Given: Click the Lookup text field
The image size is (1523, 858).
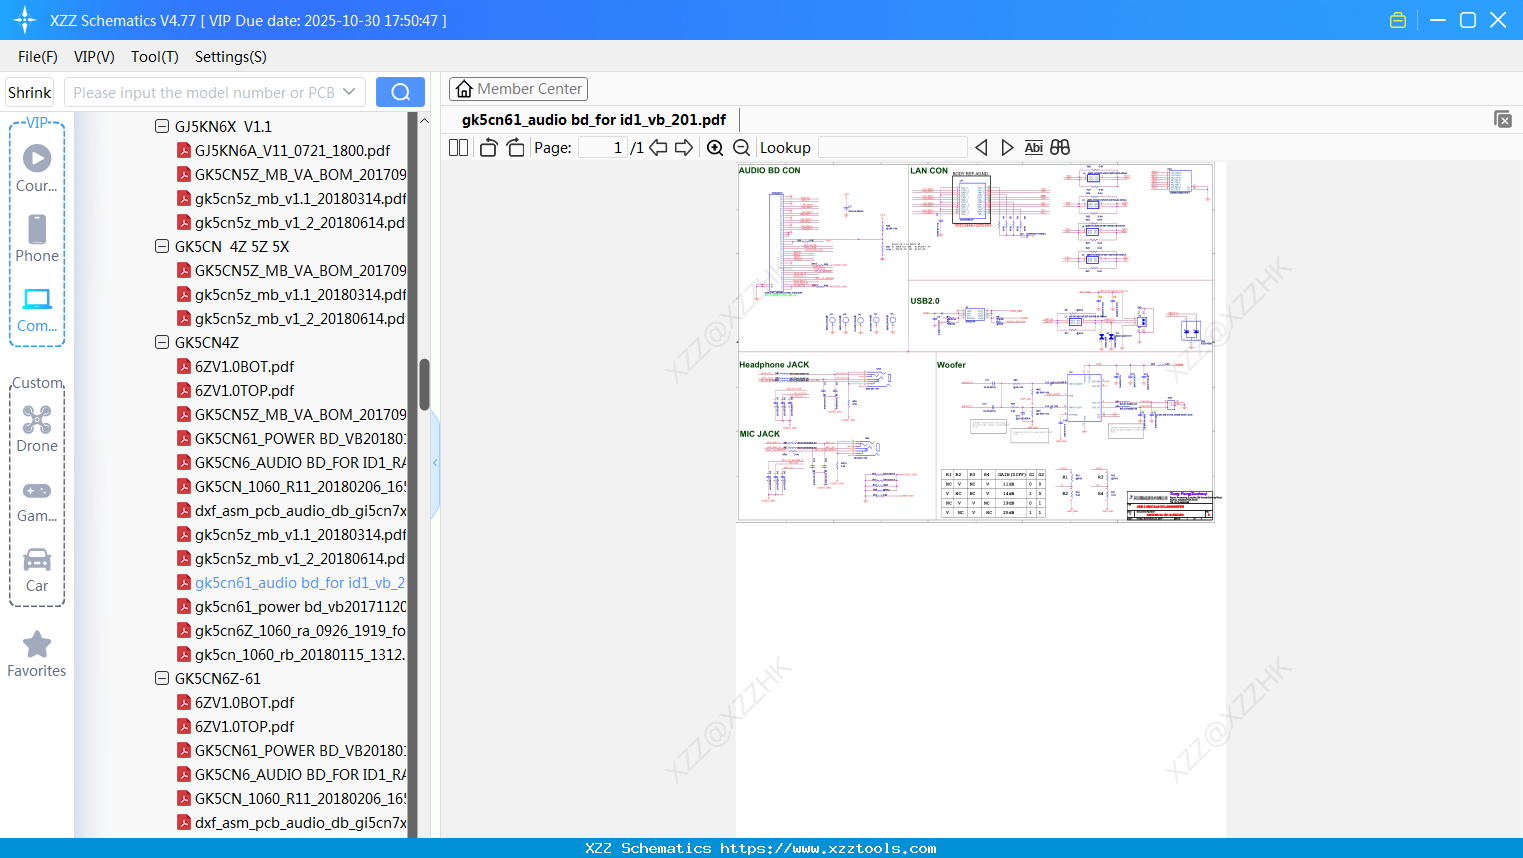Looking at the screenshot, I should coord(892,148).
